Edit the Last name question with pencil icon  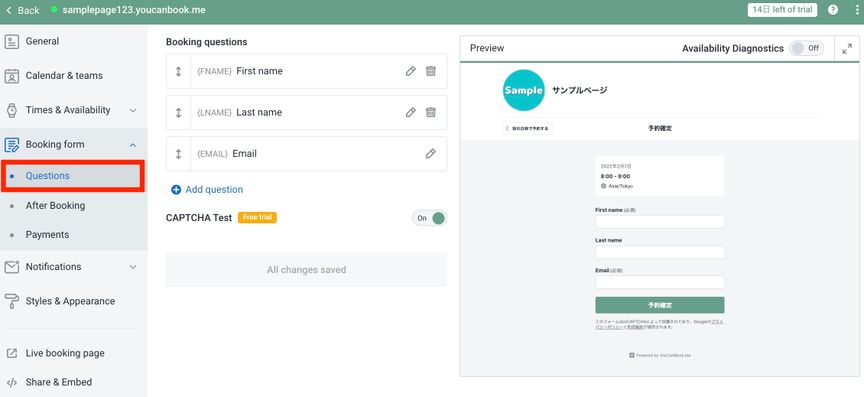click(411, 112)
